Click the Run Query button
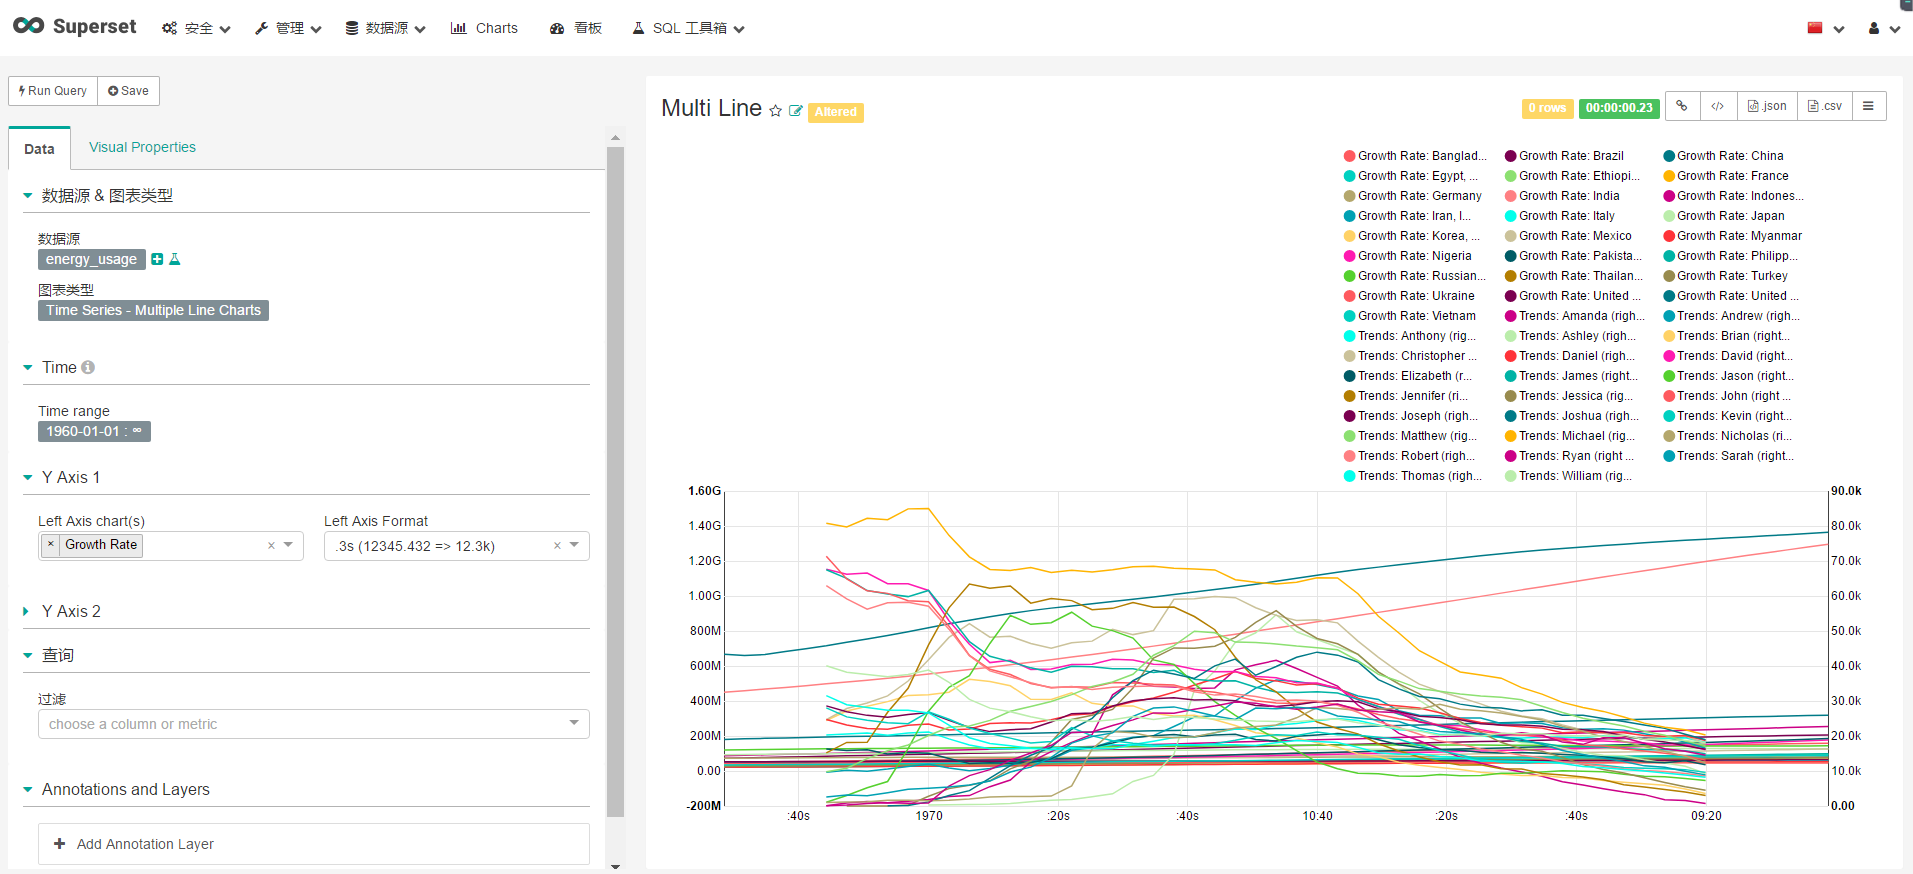 (53, 91)
